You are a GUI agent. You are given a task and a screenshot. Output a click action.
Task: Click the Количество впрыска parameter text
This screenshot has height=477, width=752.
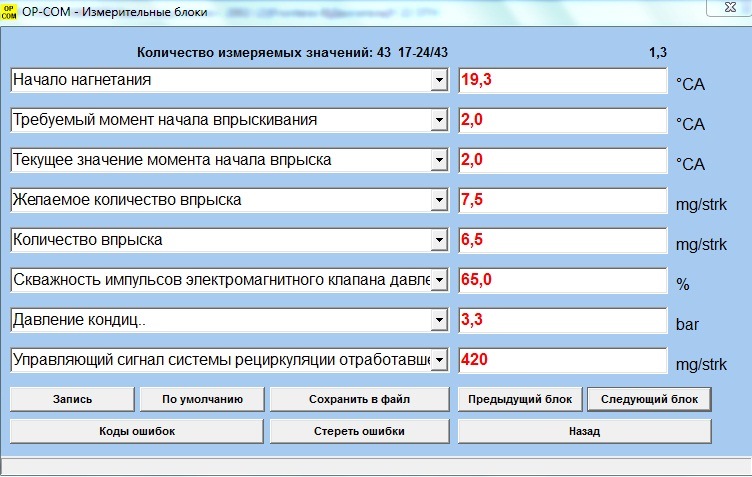coord(88,240)
